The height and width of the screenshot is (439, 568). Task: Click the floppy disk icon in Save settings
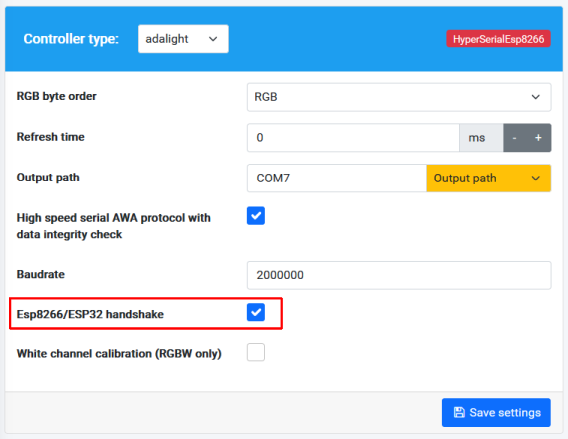pos(459,412)
